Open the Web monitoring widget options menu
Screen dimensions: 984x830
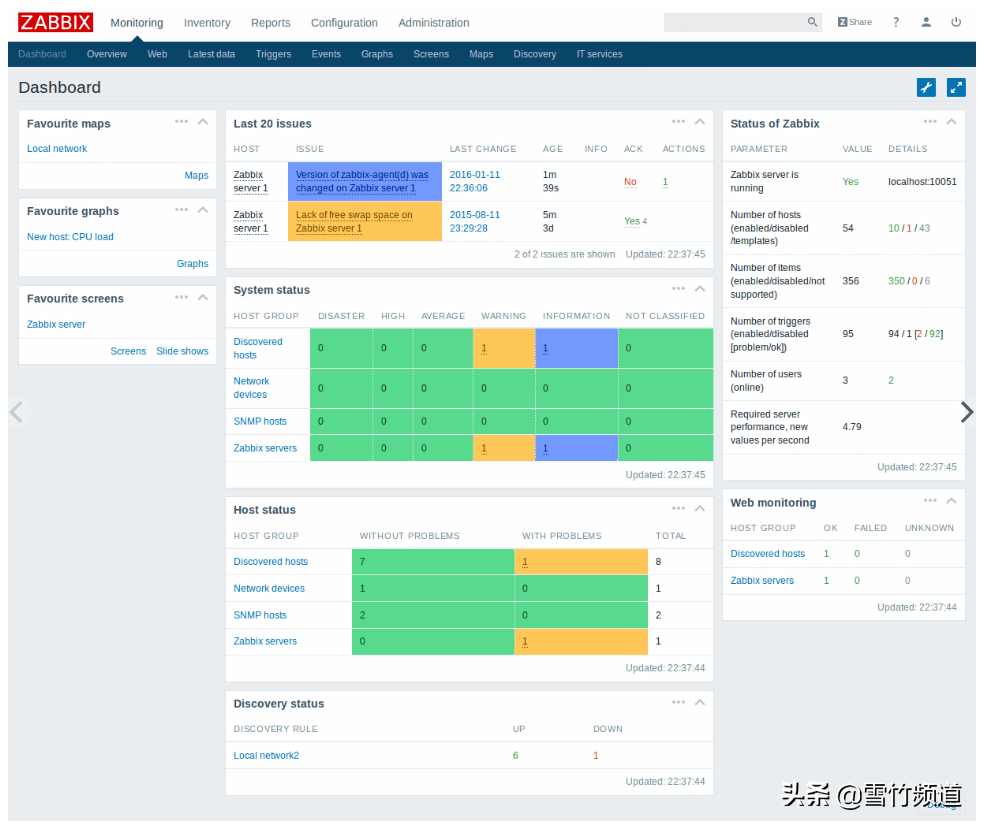[930, 501]
